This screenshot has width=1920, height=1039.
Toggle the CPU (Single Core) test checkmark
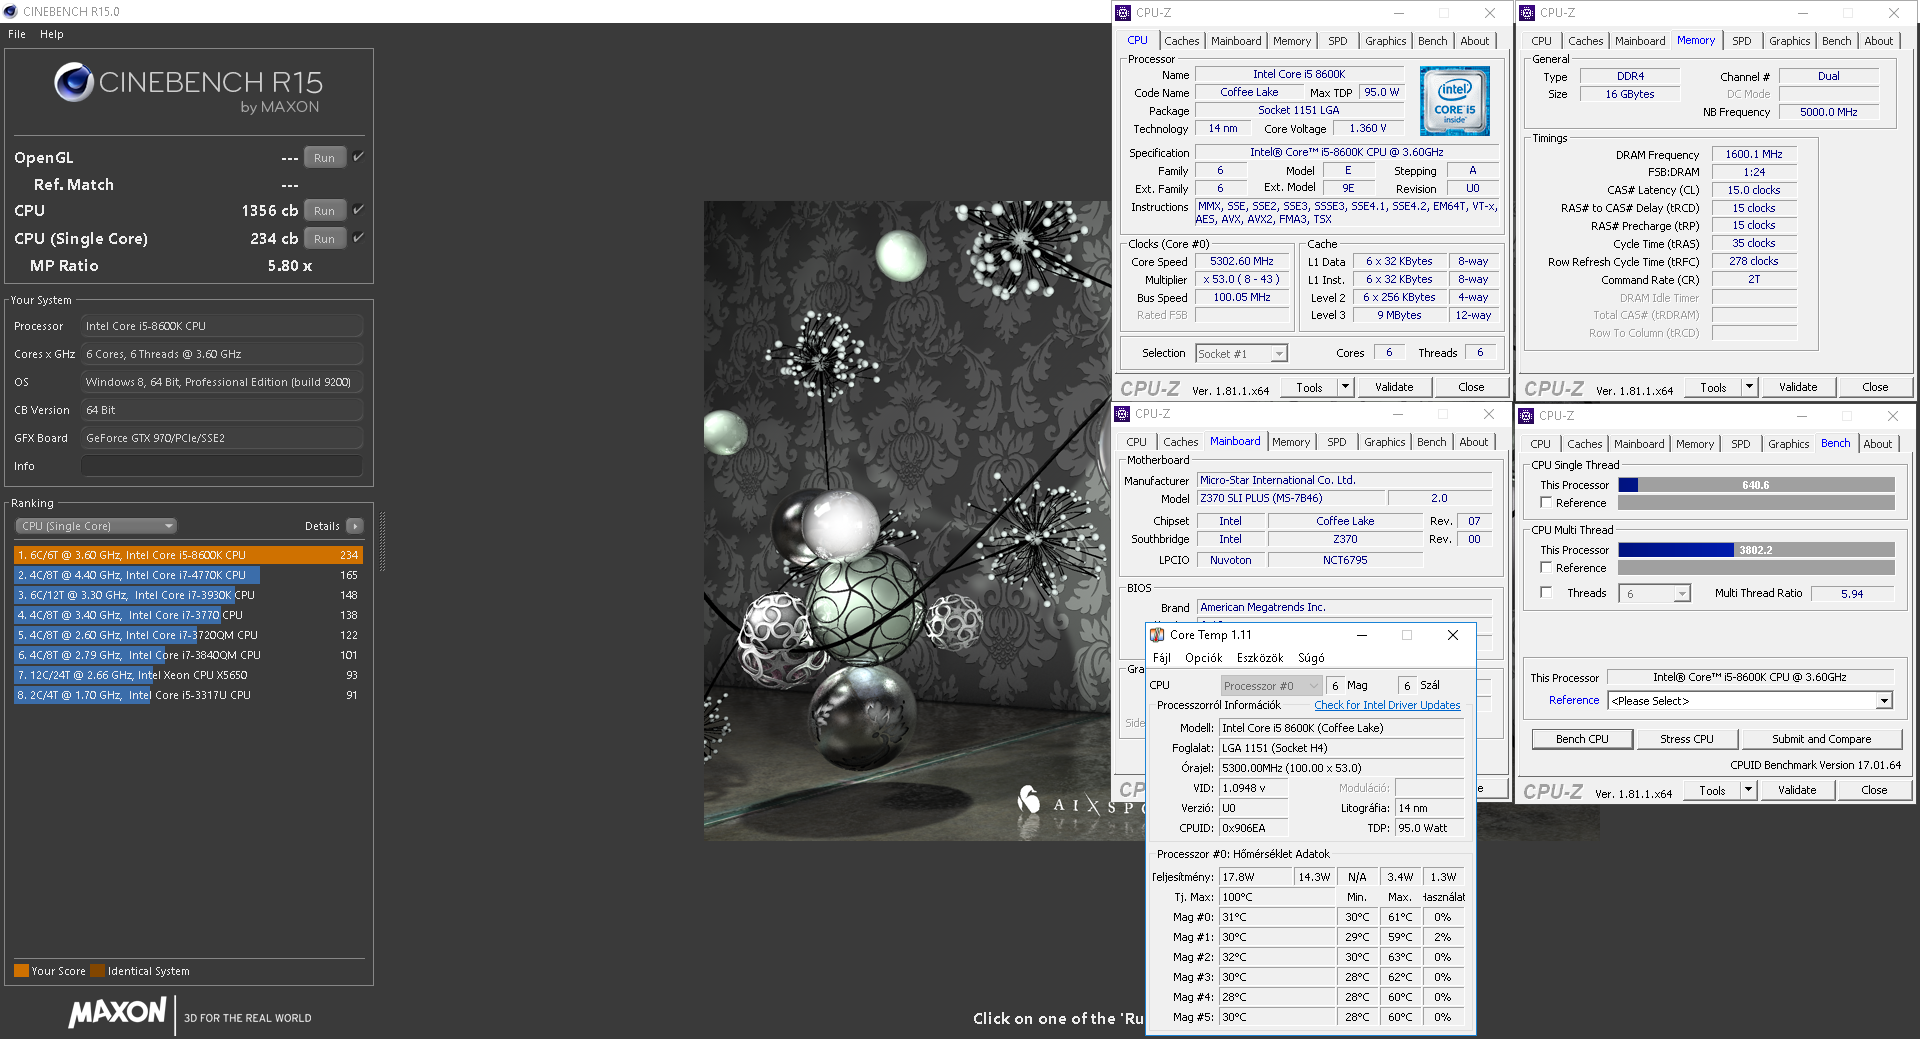(358, 238)
